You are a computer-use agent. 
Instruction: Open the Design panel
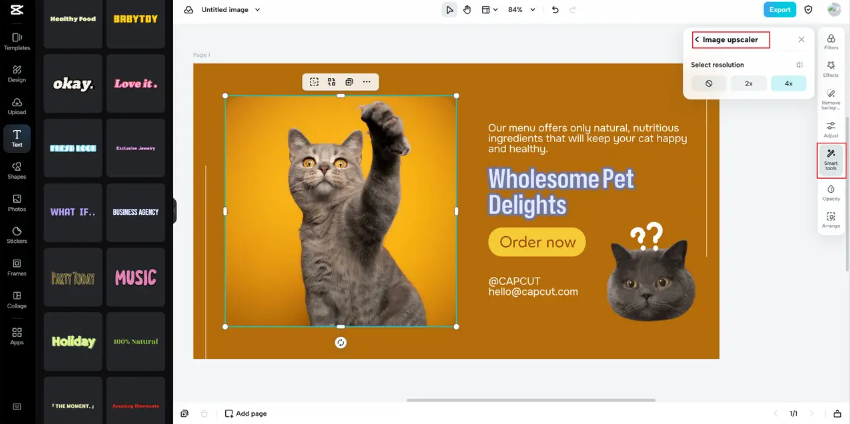(17, 74)
